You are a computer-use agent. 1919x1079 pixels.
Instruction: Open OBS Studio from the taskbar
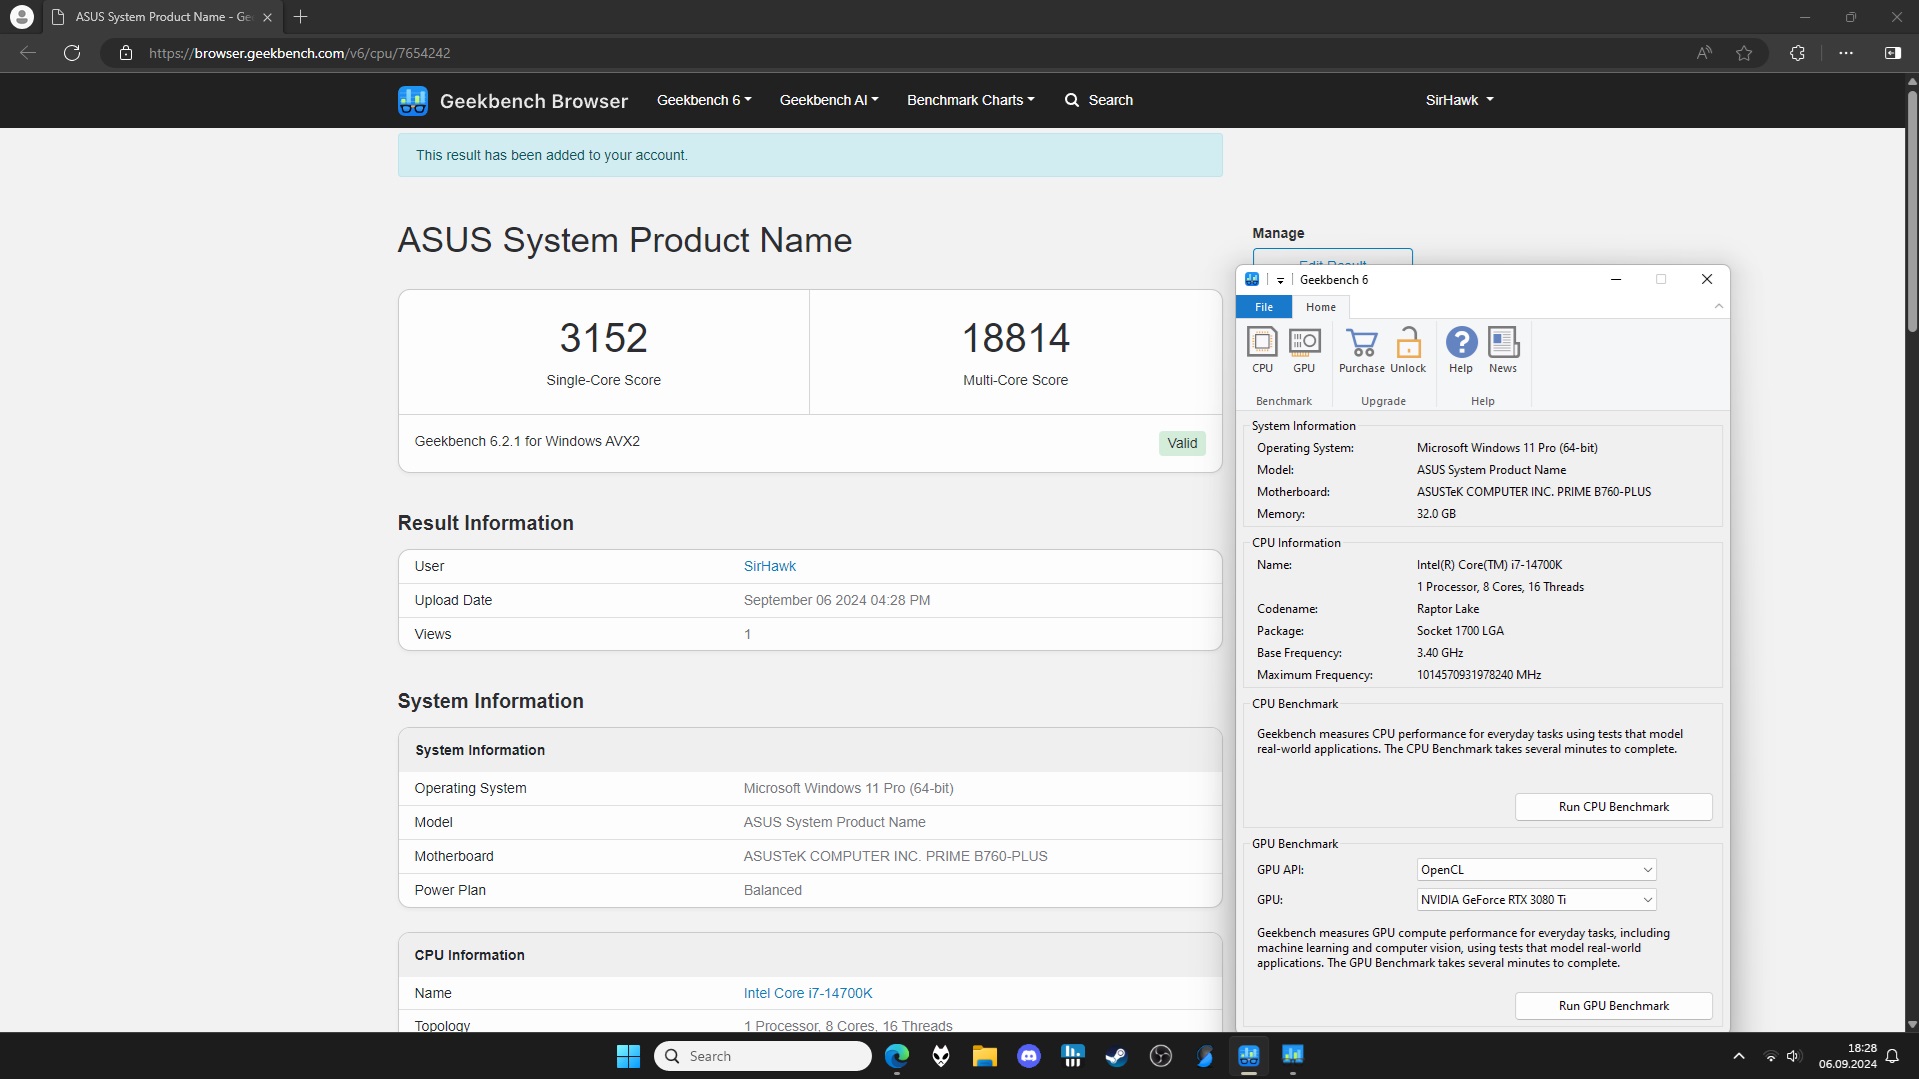[1160, 1056]
